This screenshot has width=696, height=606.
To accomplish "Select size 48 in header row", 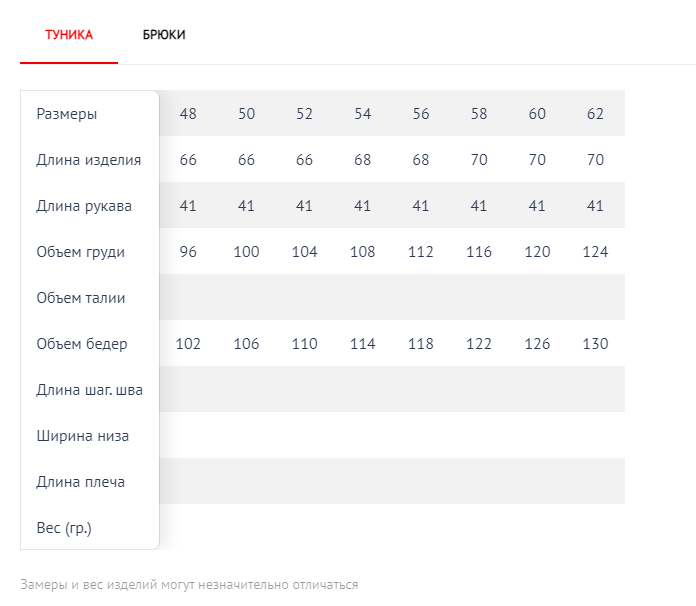I will pos(188,114).
